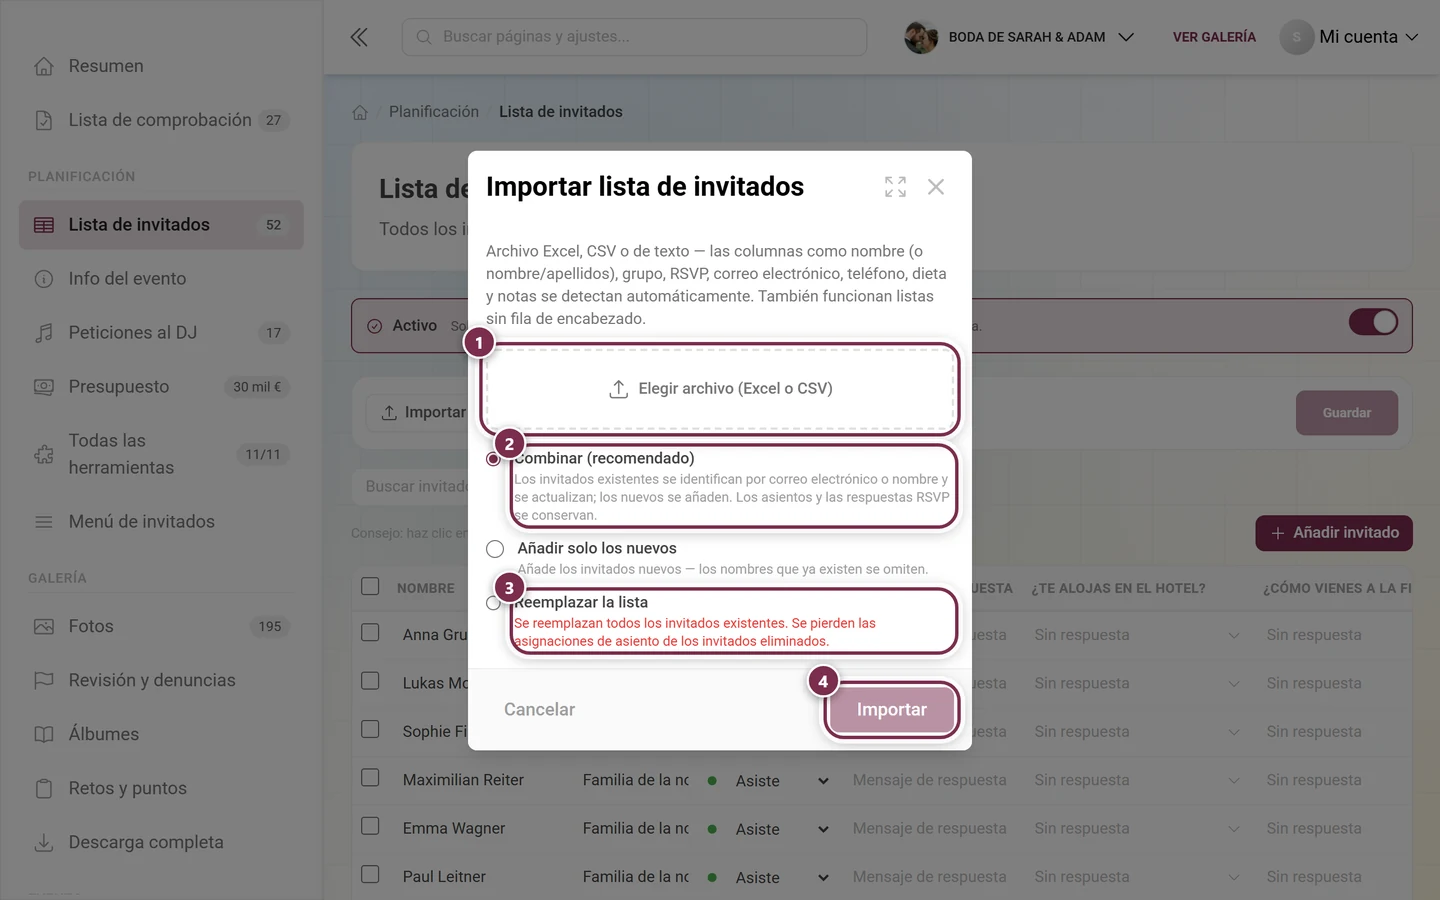Click Elegir archivo (Excel o CSV) upload area
Viewport: 1440px width, 900px height.
(720, 389)
